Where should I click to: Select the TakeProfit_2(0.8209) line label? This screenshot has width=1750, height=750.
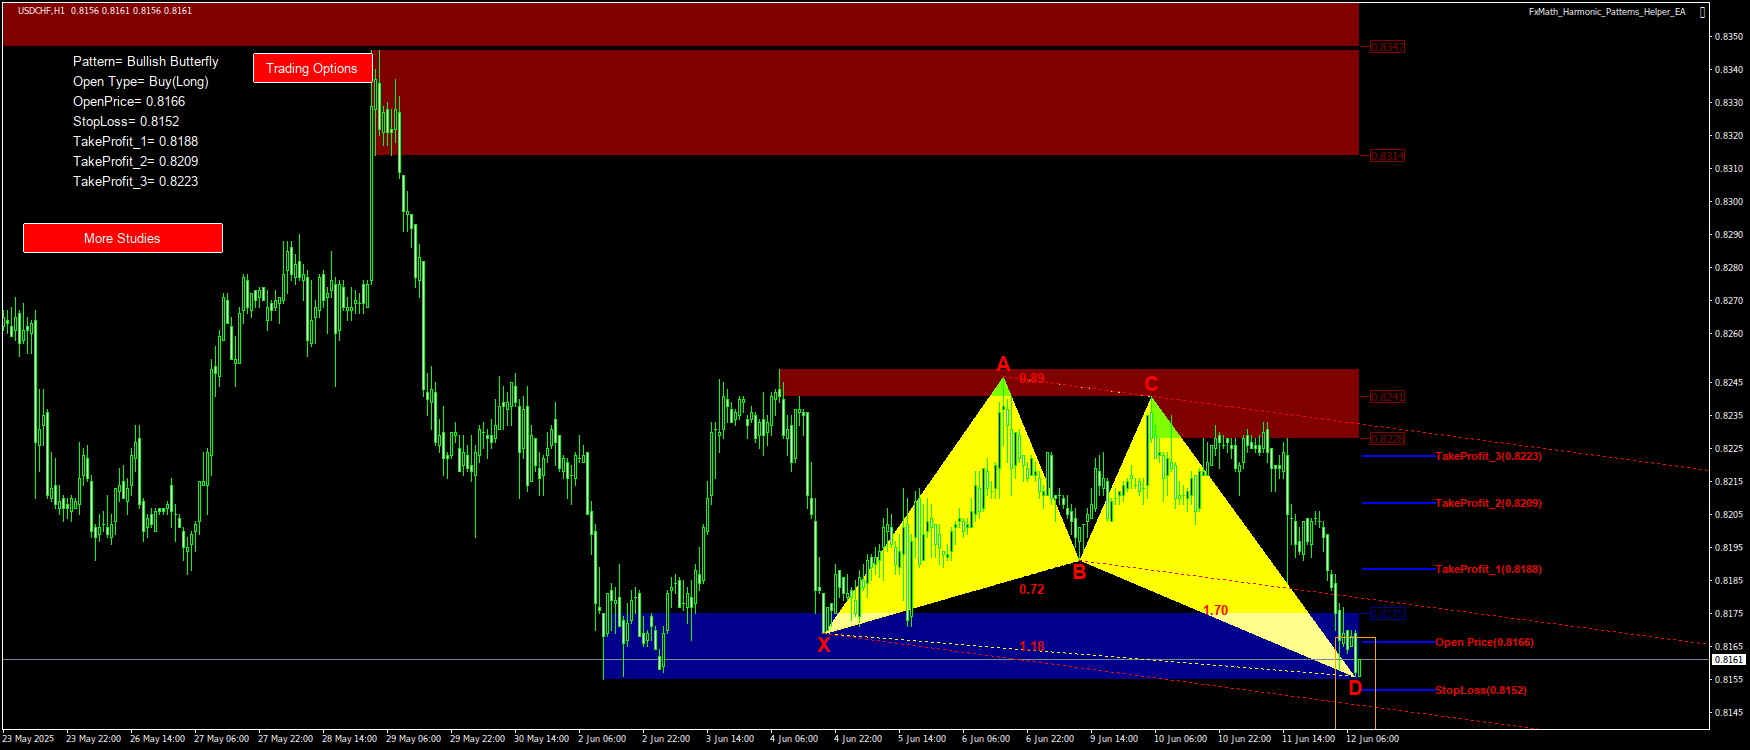pos(1488,503)
